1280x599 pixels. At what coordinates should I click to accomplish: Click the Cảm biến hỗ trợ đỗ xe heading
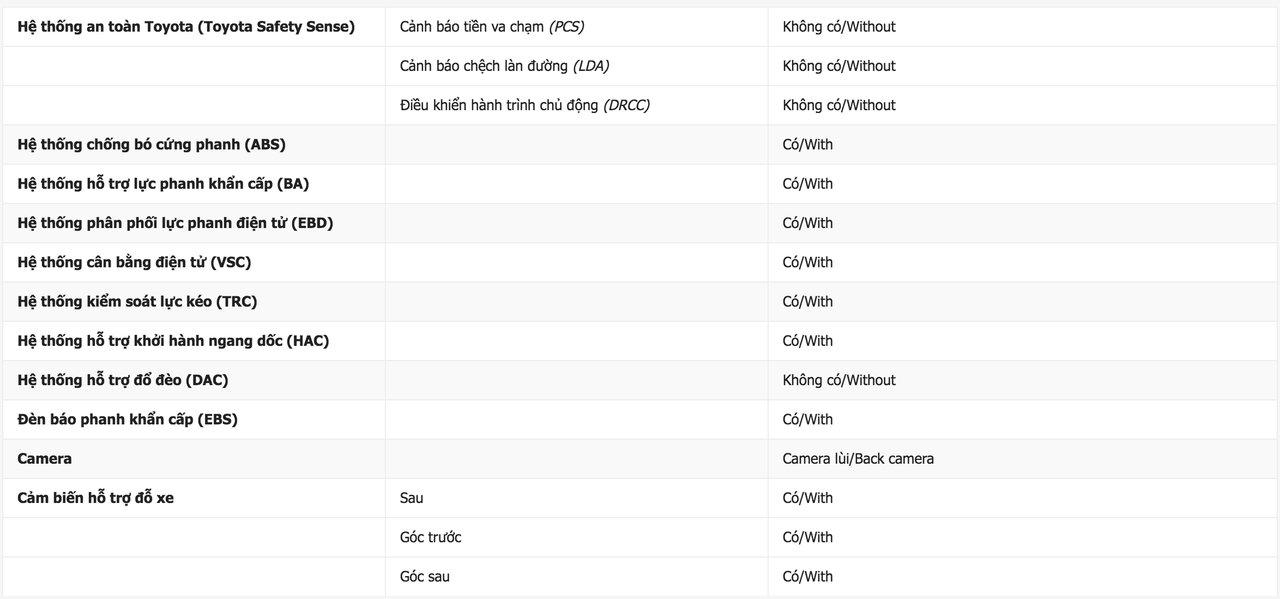coord(95,498)
